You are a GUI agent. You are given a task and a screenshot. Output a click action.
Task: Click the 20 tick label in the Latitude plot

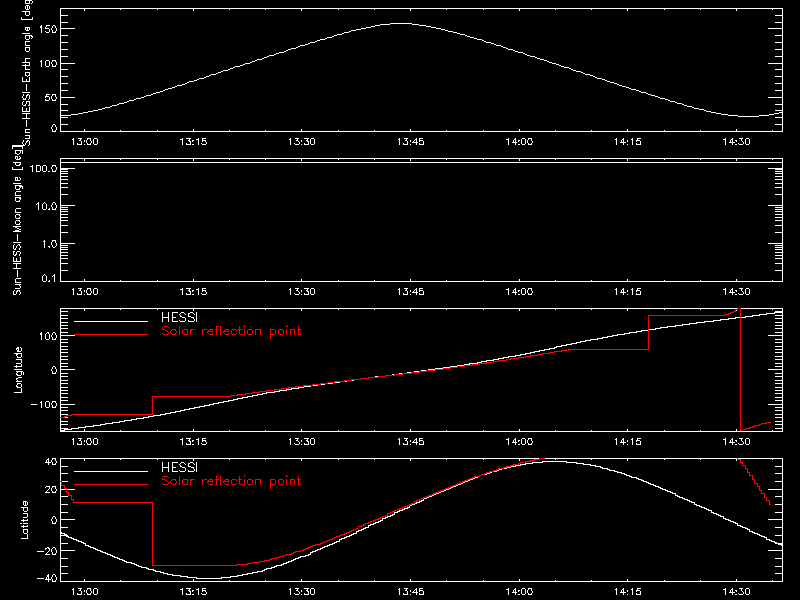[x=51, y=490]
